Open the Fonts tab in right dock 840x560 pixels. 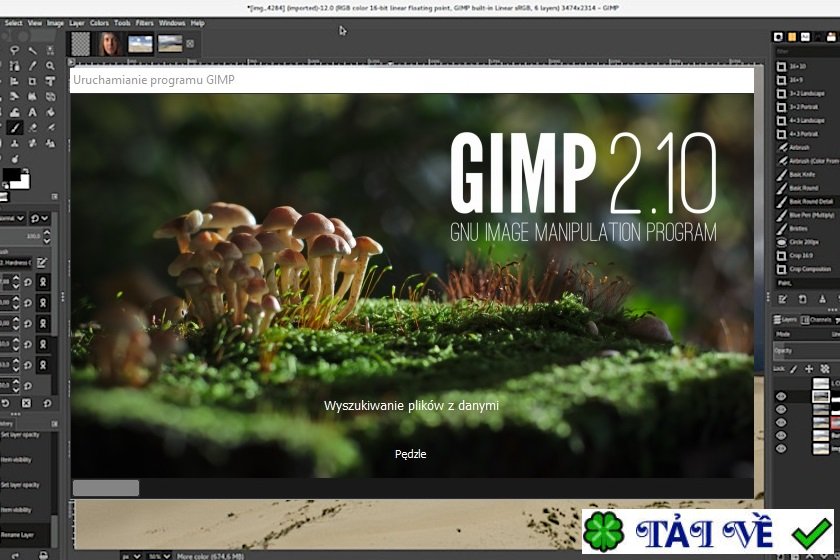coord(805,36)
